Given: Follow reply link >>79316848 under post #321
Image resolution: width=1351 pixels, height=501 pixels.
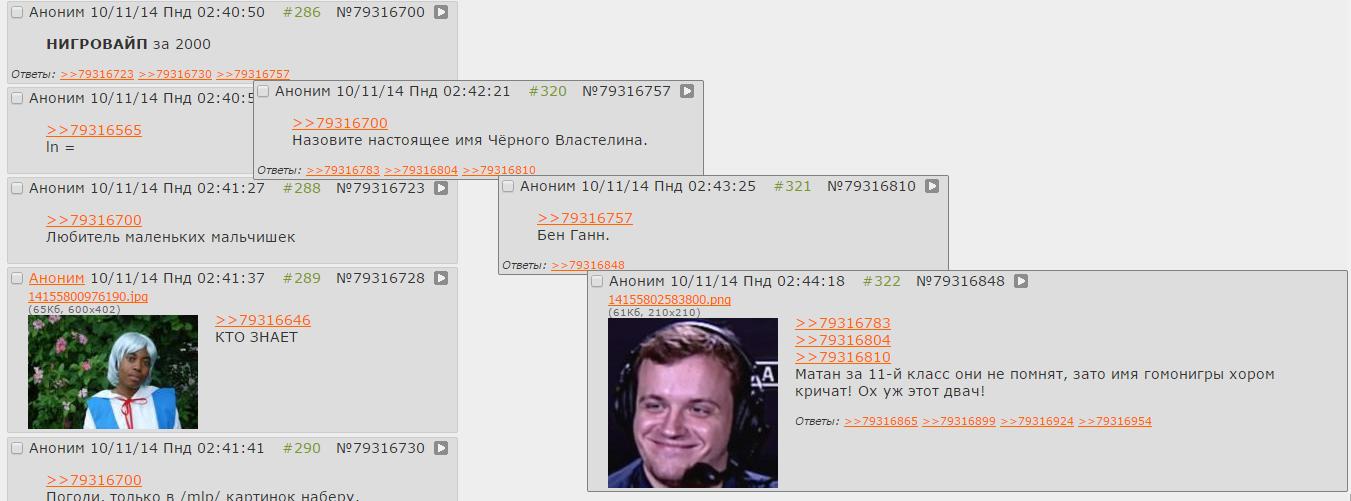Looking at the screenshot, I should 588,266.
